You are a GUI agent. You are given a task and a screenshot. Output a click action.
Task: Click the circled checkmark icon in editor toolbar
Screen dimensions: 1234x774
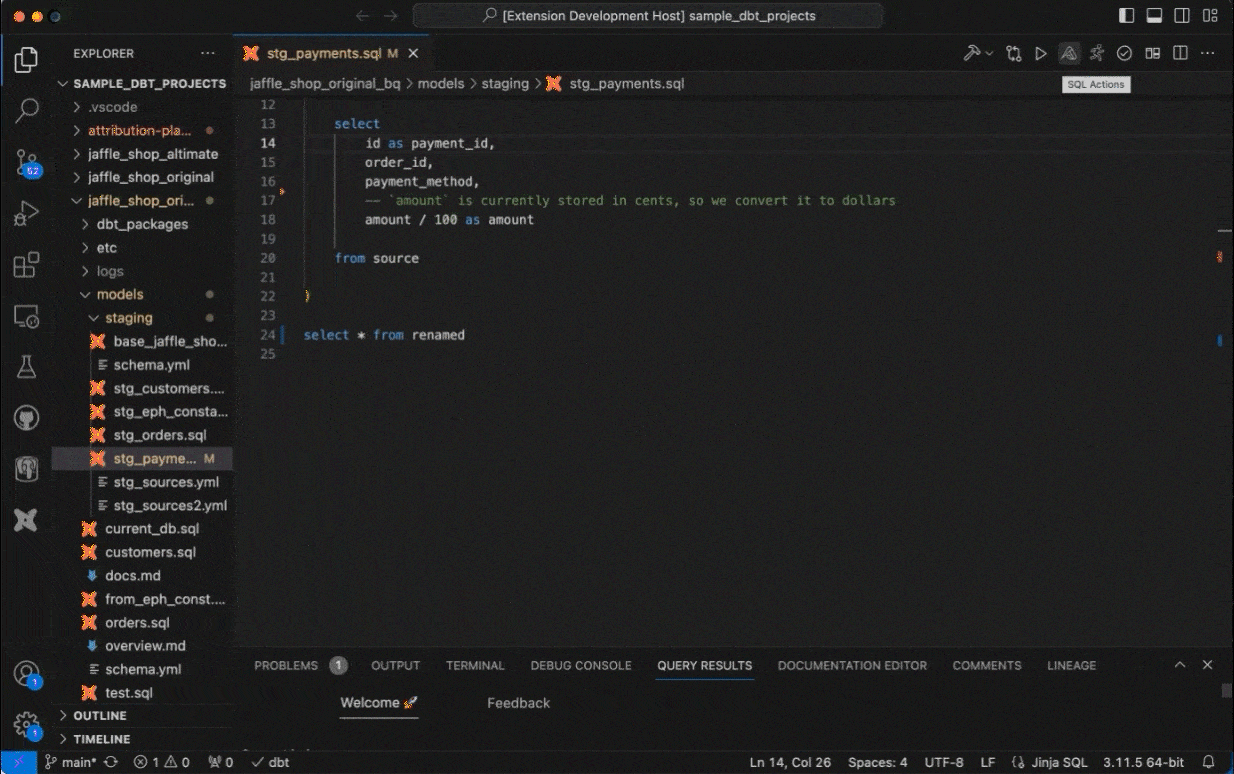coord(1125,53)
